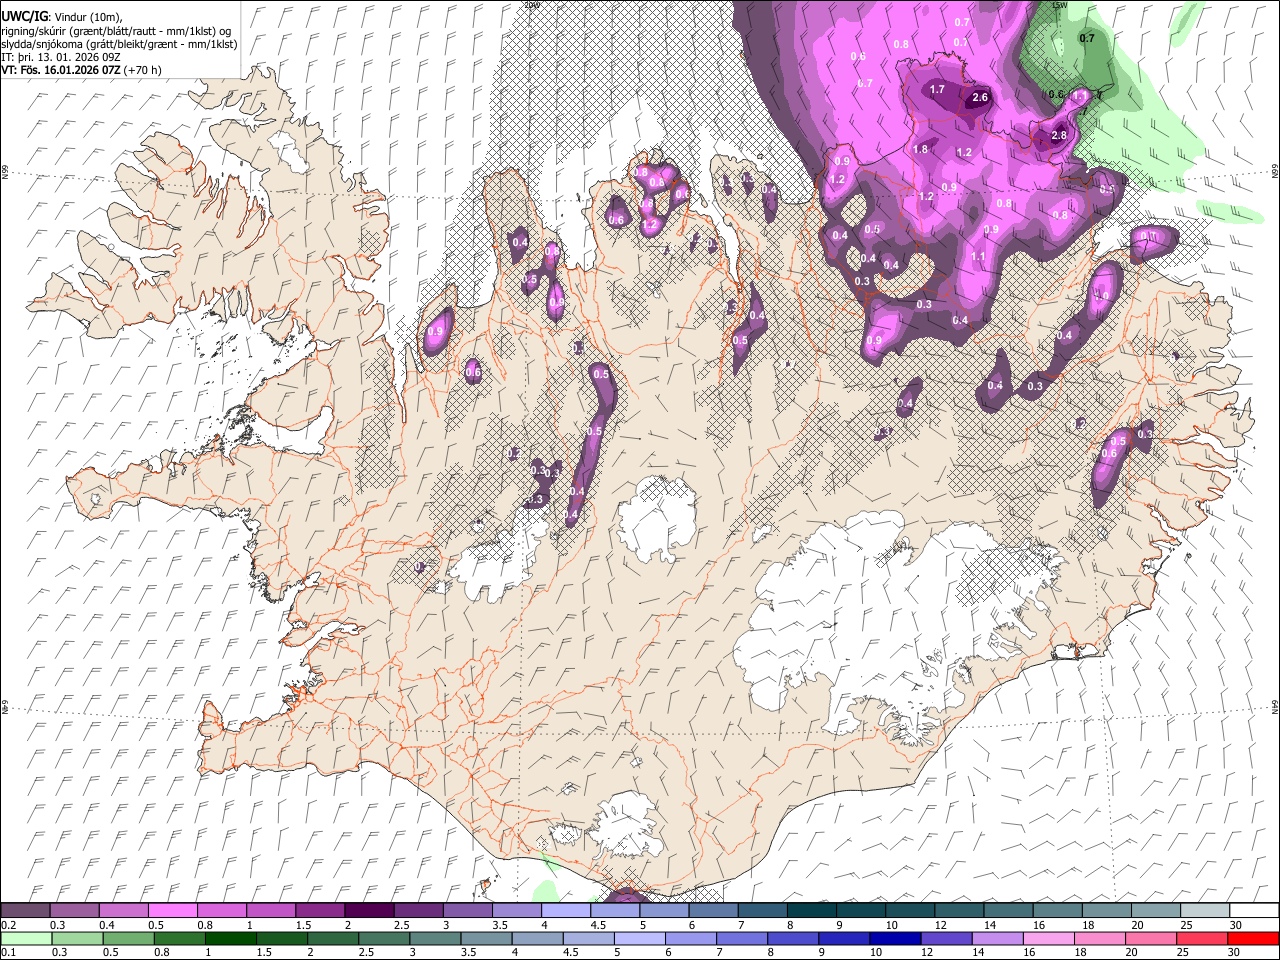Click the '0.1' label in lower legend row
The width and height of the screenshot is (1280, 960).
coord(8,952)
